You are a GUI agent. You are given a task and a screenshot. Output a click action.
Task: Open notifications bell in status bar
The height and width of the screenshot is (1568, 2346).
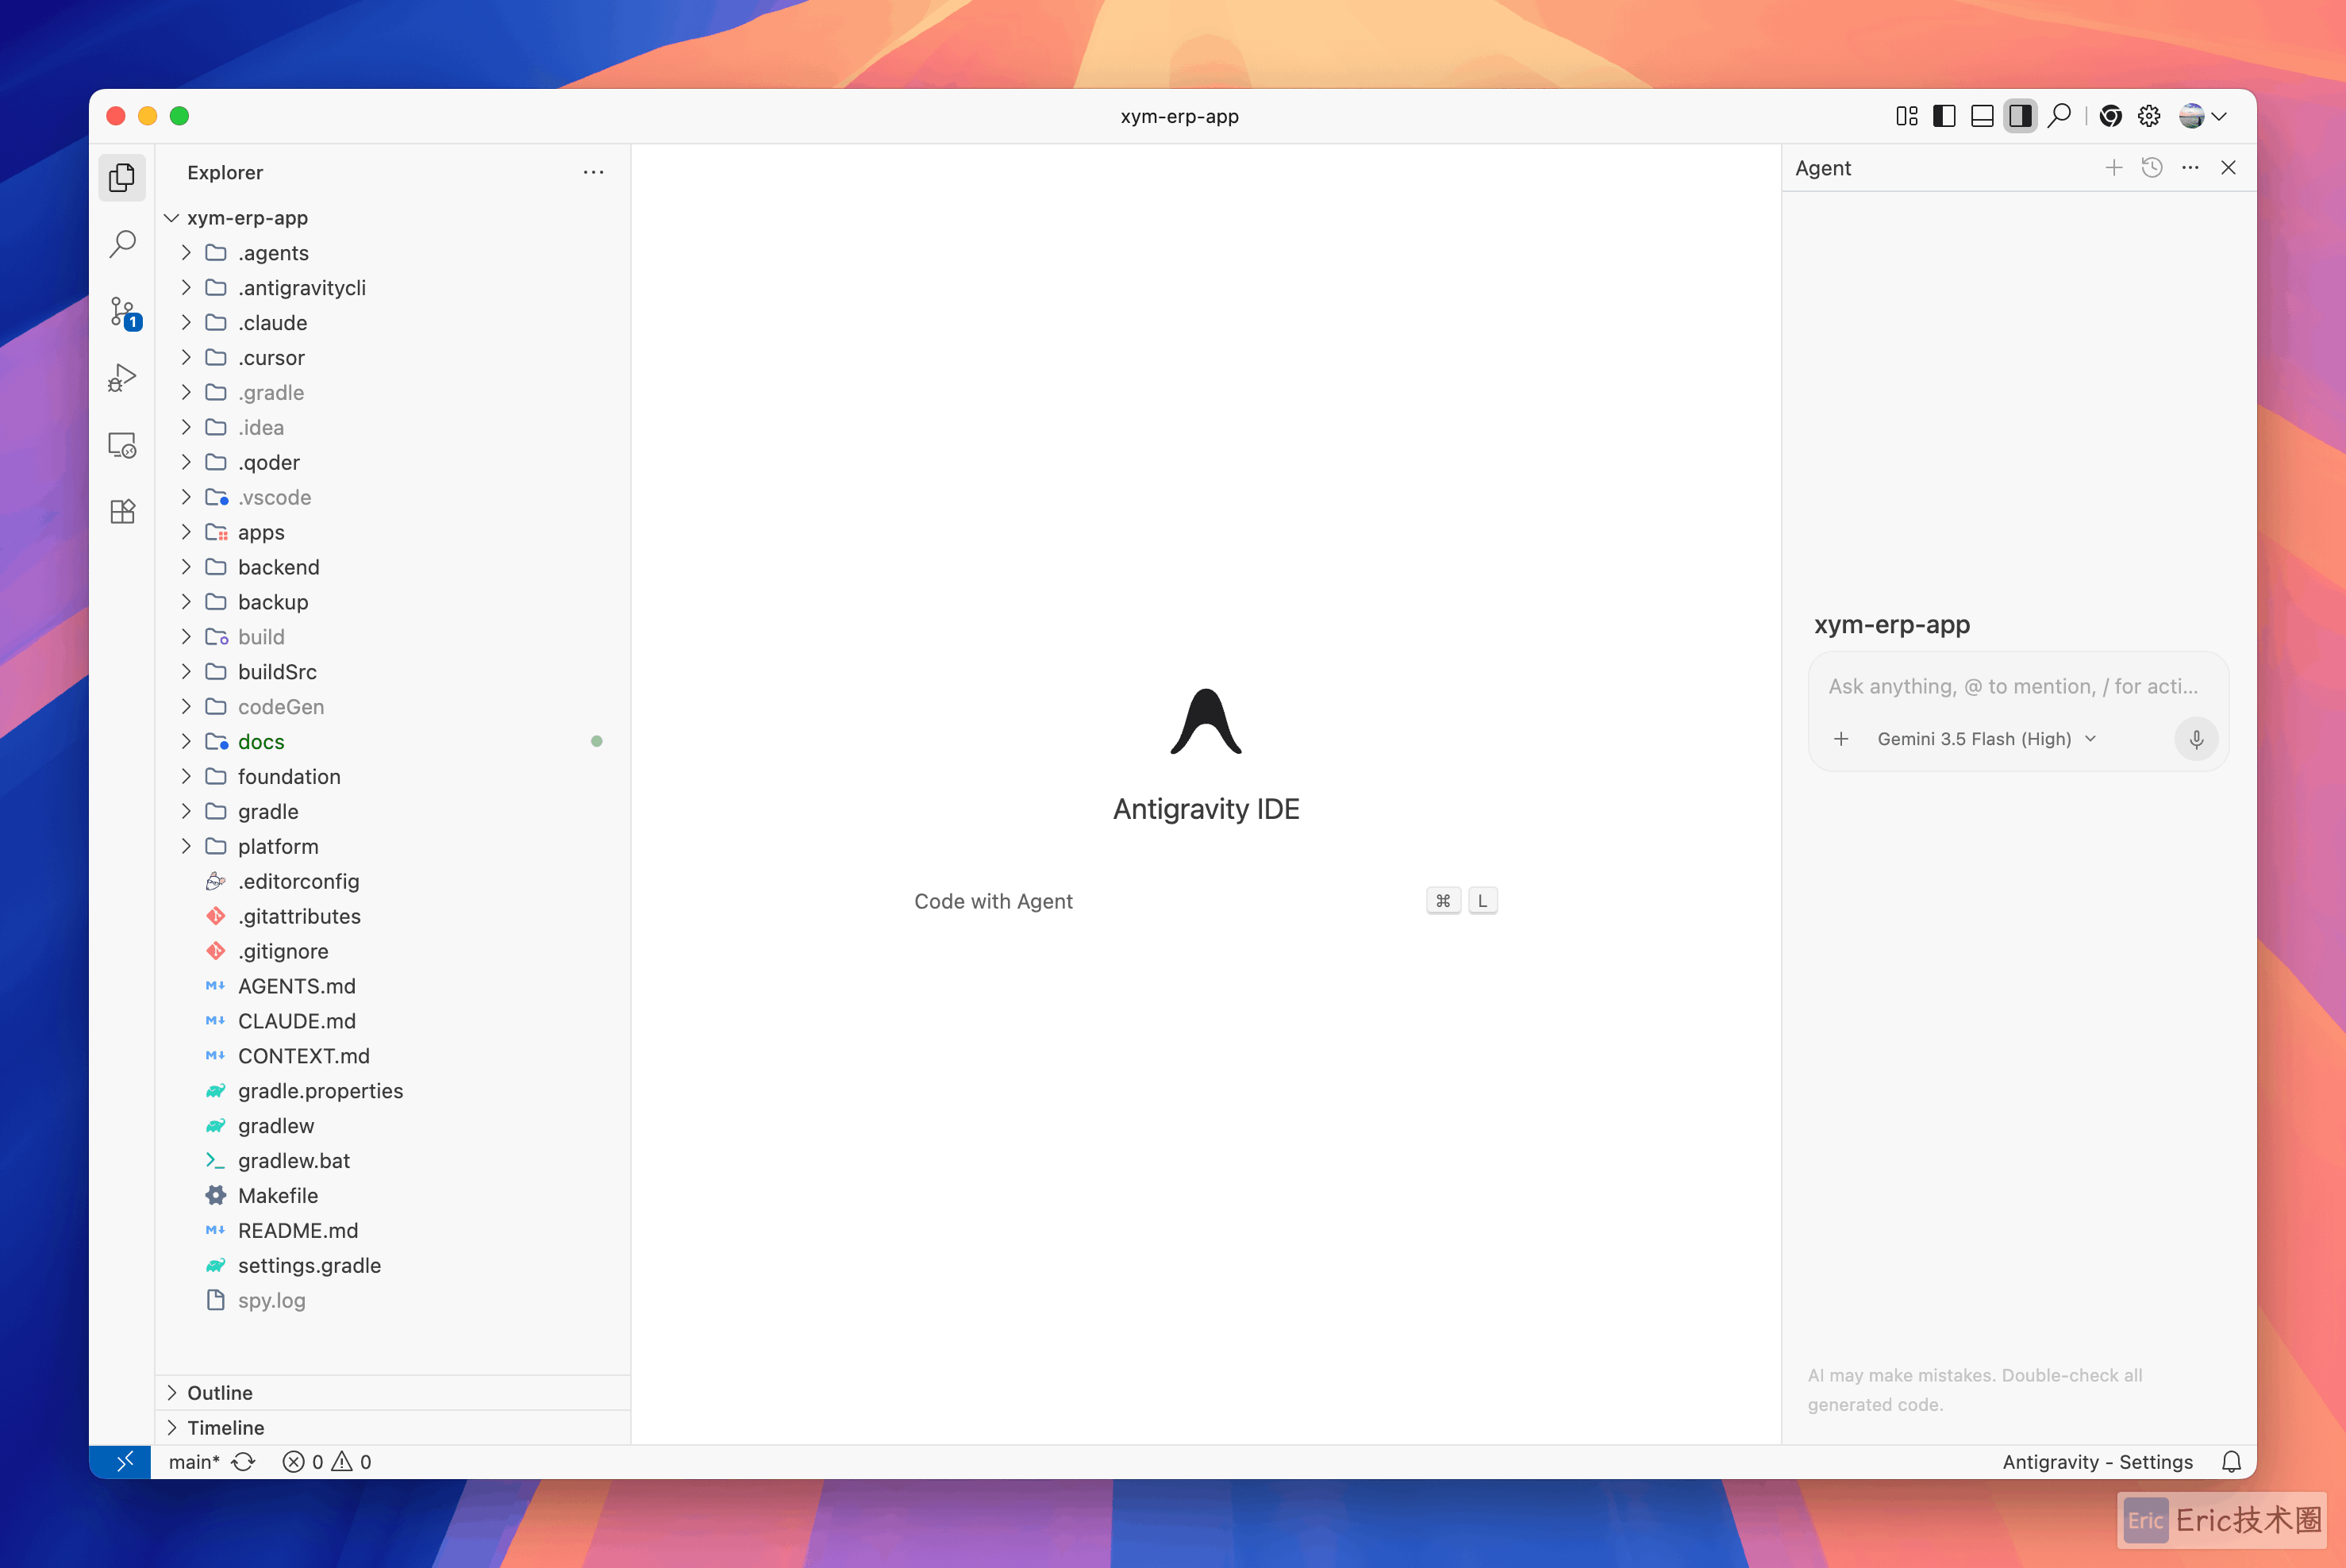pyautogui.click(x=2232, y=1462)
